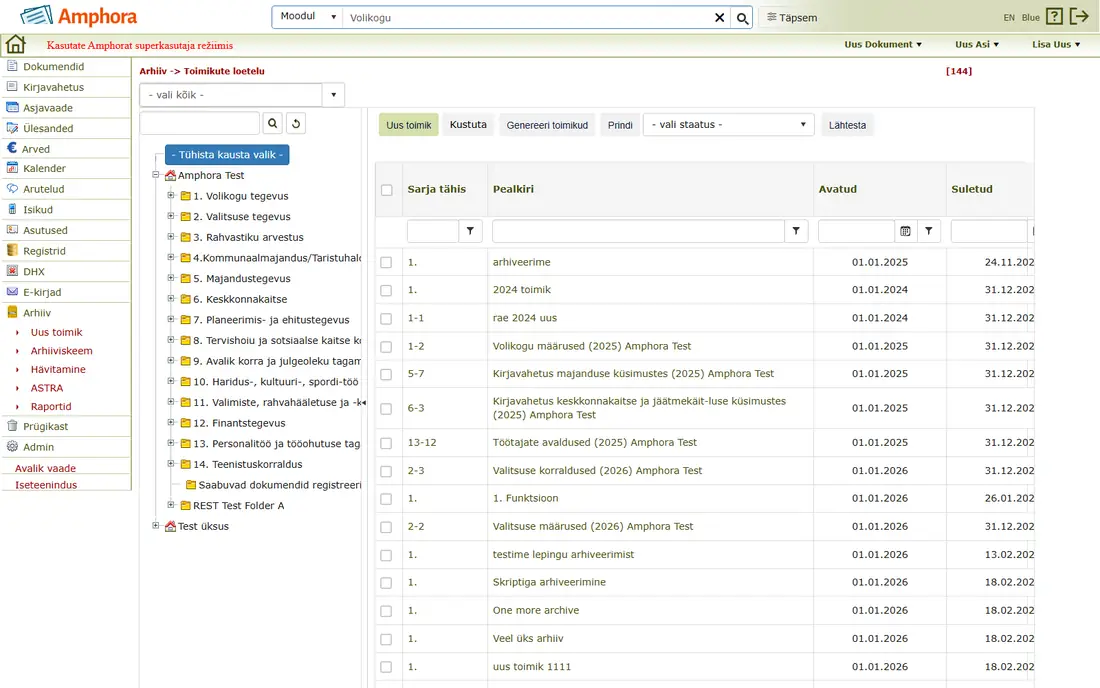Check the rae 2024 uus row

click(386, 318)
